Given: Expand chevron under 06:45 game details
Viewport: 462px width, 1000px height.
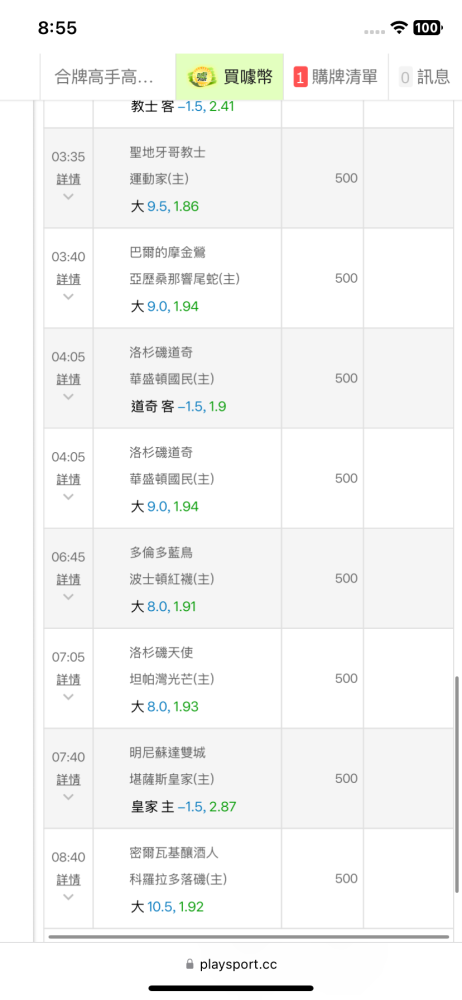Looking at the screenshot, I should tap(68, 597).
